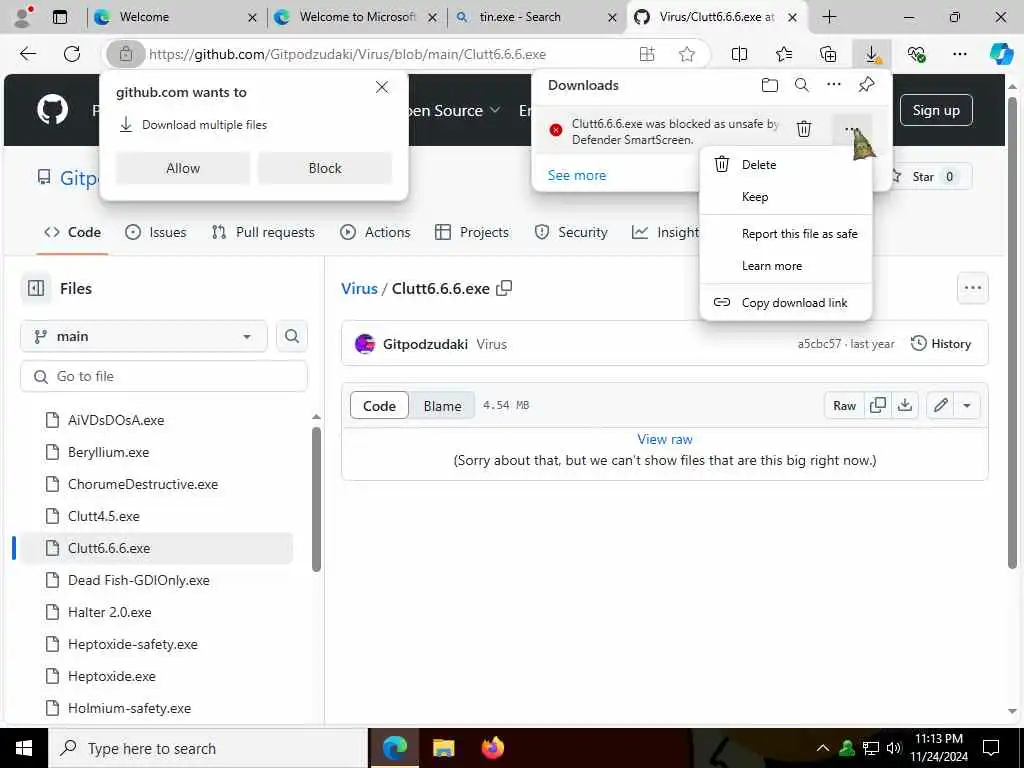
Task: Open the GitHub logo home link
Action: pos(52,110)
